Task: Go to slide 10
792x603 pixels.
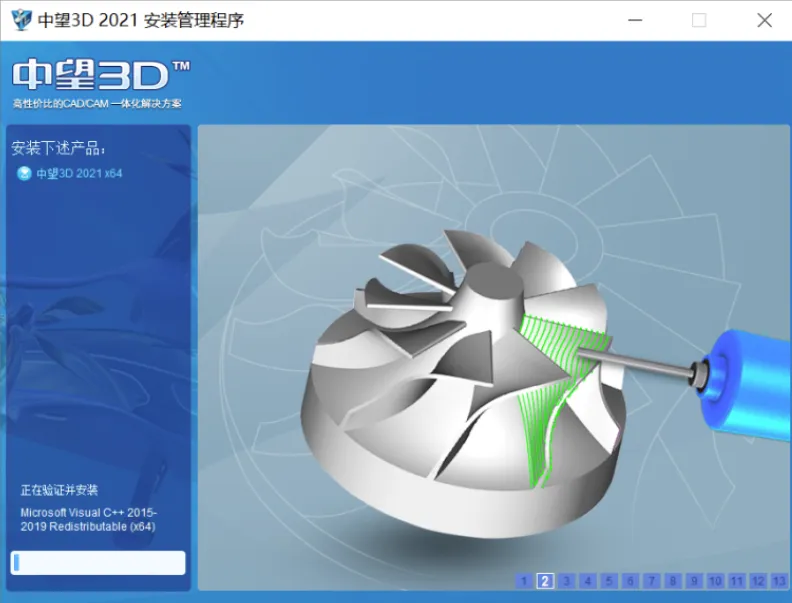Action: [715, 581]
